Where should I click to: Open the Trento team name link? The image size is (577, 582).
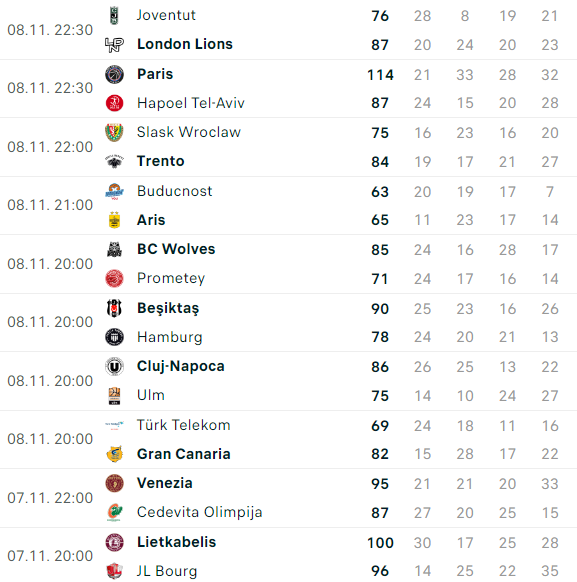[x=161, y=161]
